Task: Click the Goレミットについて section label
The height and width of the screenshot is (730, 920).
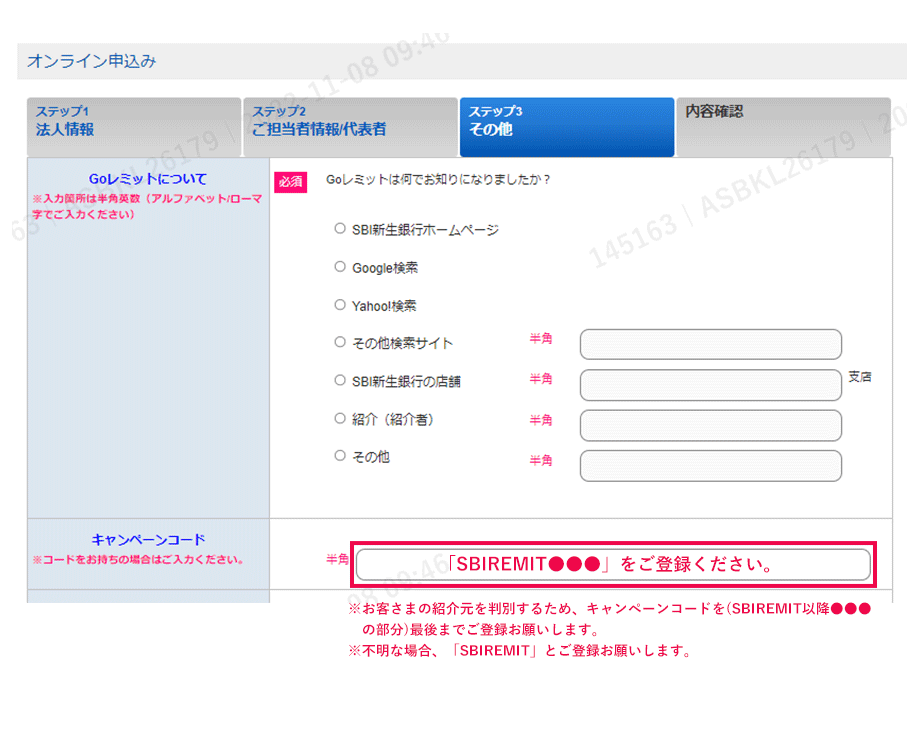Action: pyautogui.click(x=148, y=179)
